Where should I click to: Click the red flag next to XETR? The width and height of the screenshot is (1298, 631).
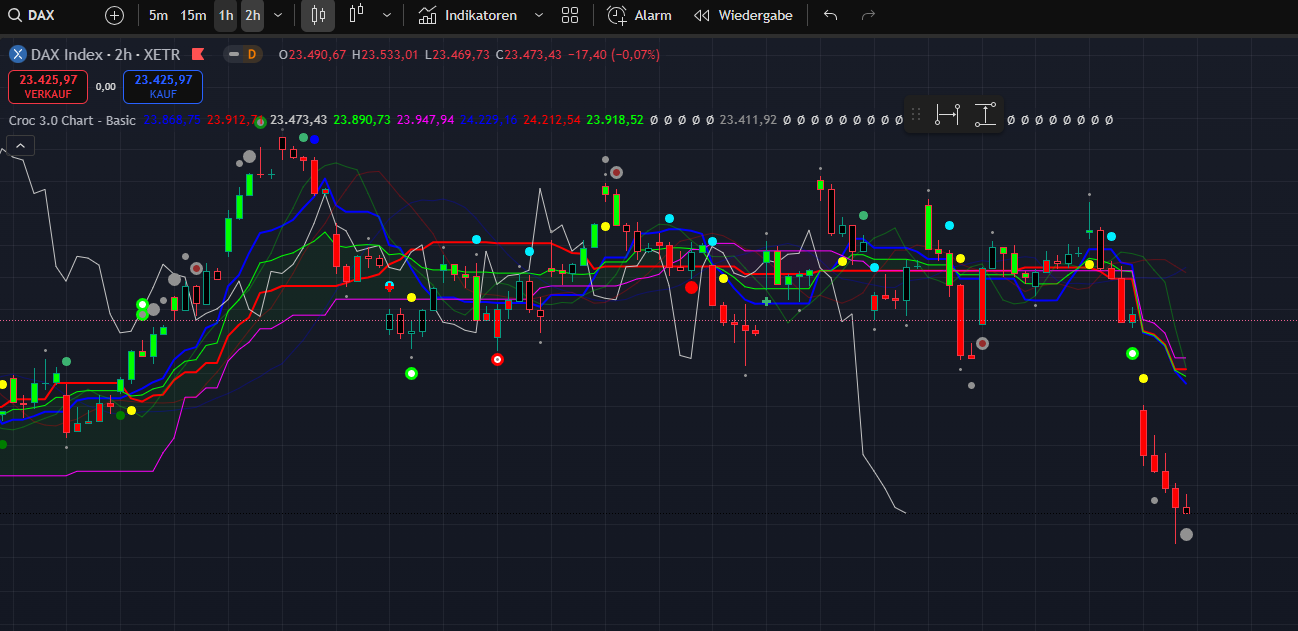198,54
